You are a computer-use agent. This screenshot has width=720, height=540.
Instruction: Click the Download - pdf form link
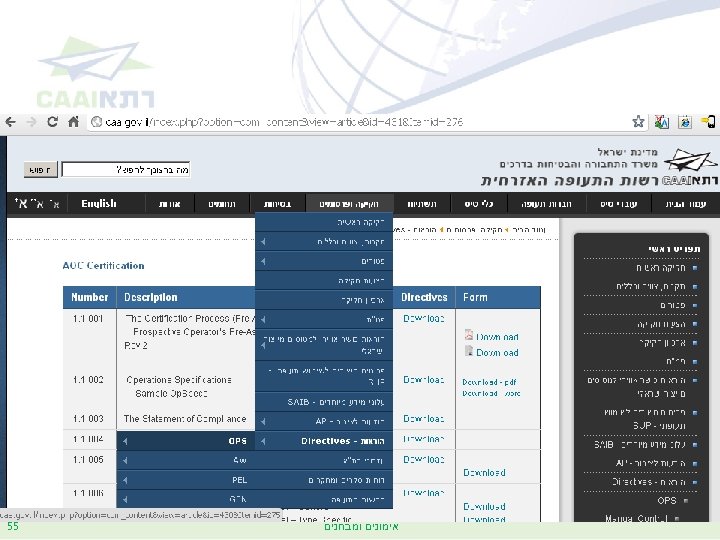489,382
